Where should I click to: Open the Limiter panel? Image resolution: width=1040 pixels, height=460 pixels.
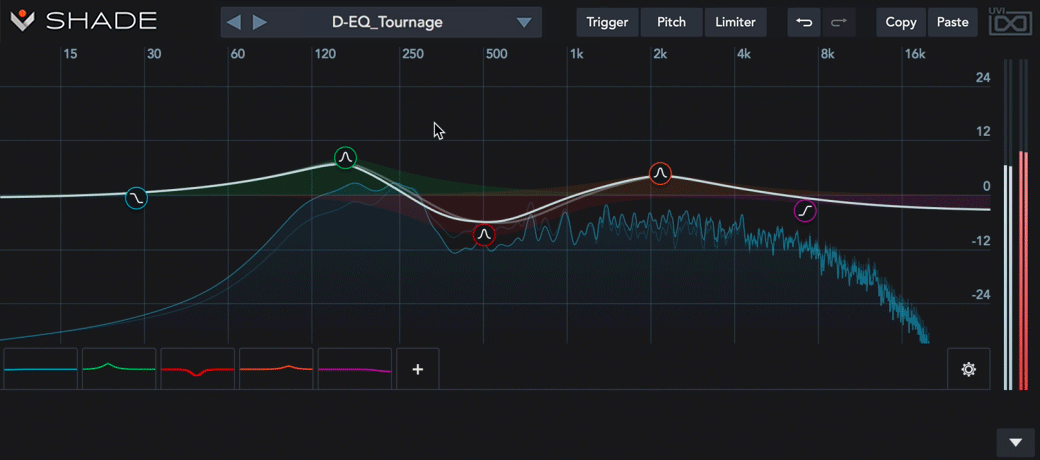tap(735, 22)
